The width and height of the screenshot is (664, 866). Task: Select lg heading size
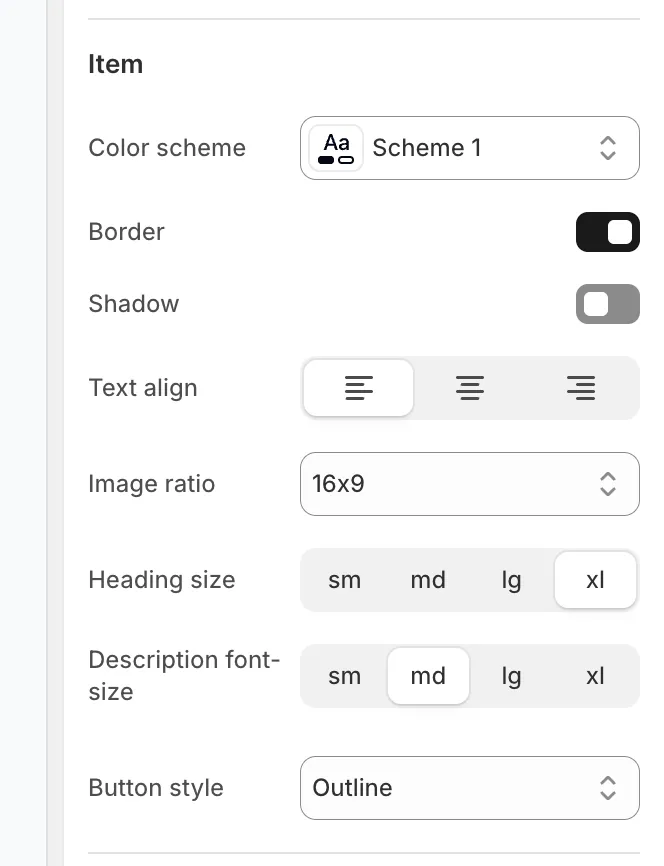[x=512, y=580]
